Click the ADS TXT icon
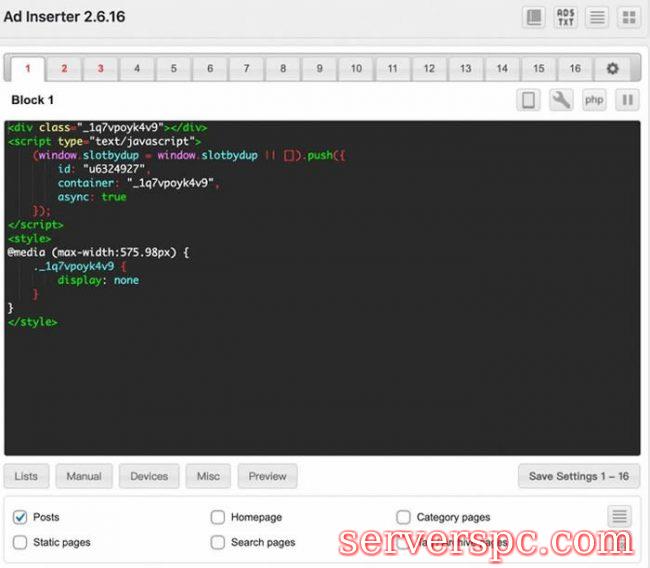 click(x=566, y=17)
